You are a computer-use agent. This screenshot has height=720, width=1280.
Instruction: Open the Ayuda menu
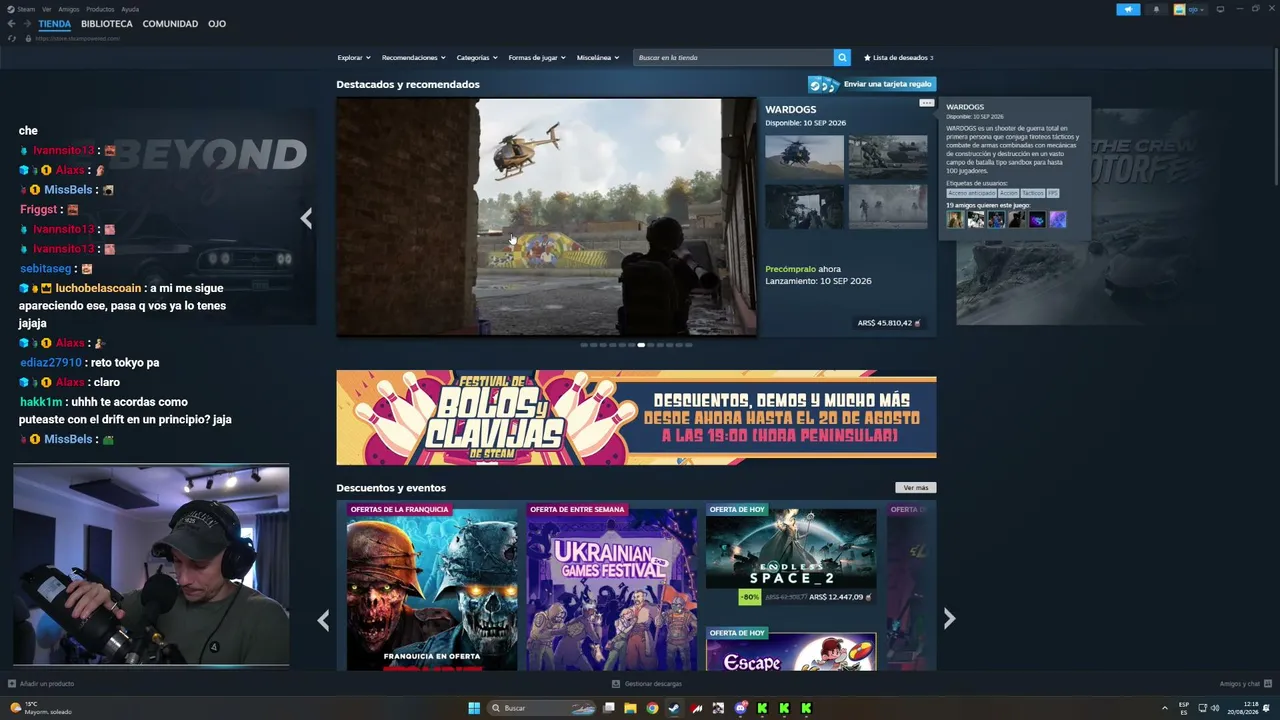130,9
